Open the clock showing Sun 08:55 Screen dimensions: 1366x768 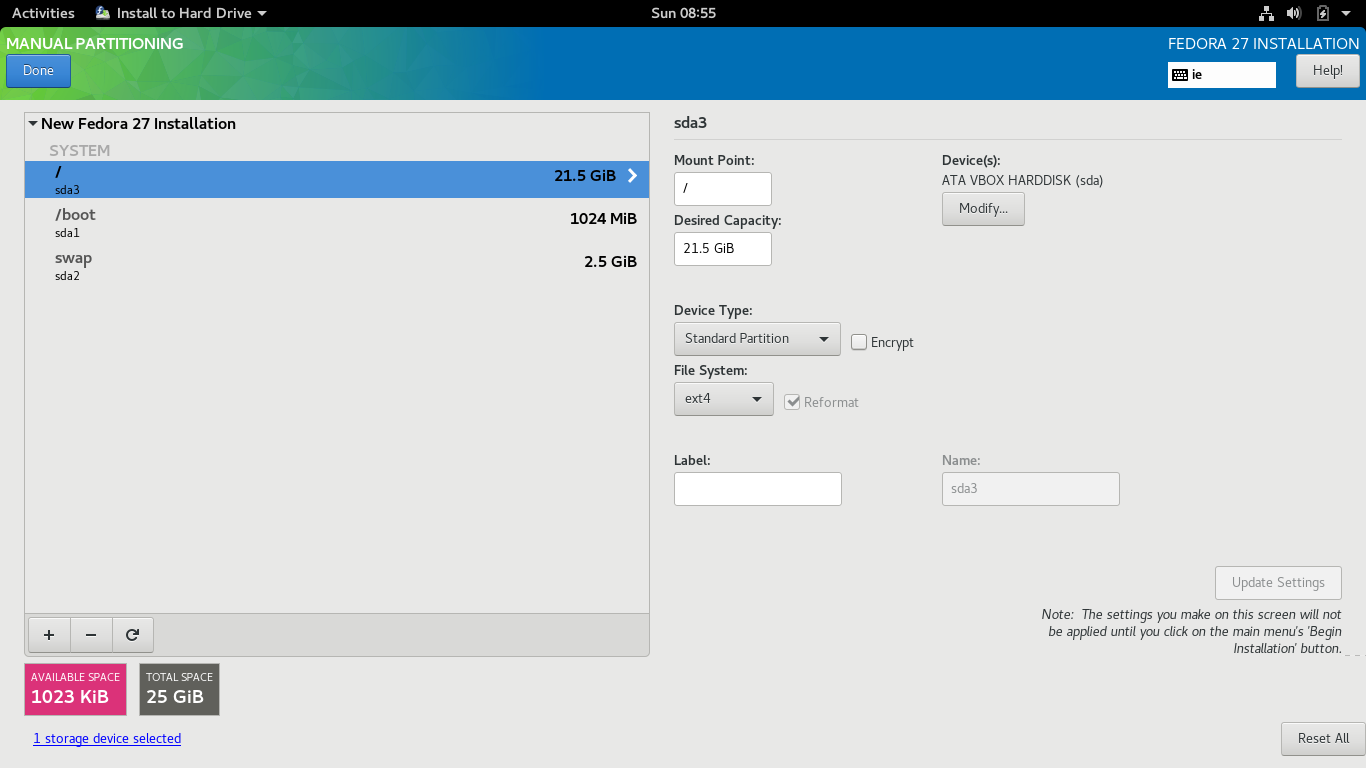[683, 13]
